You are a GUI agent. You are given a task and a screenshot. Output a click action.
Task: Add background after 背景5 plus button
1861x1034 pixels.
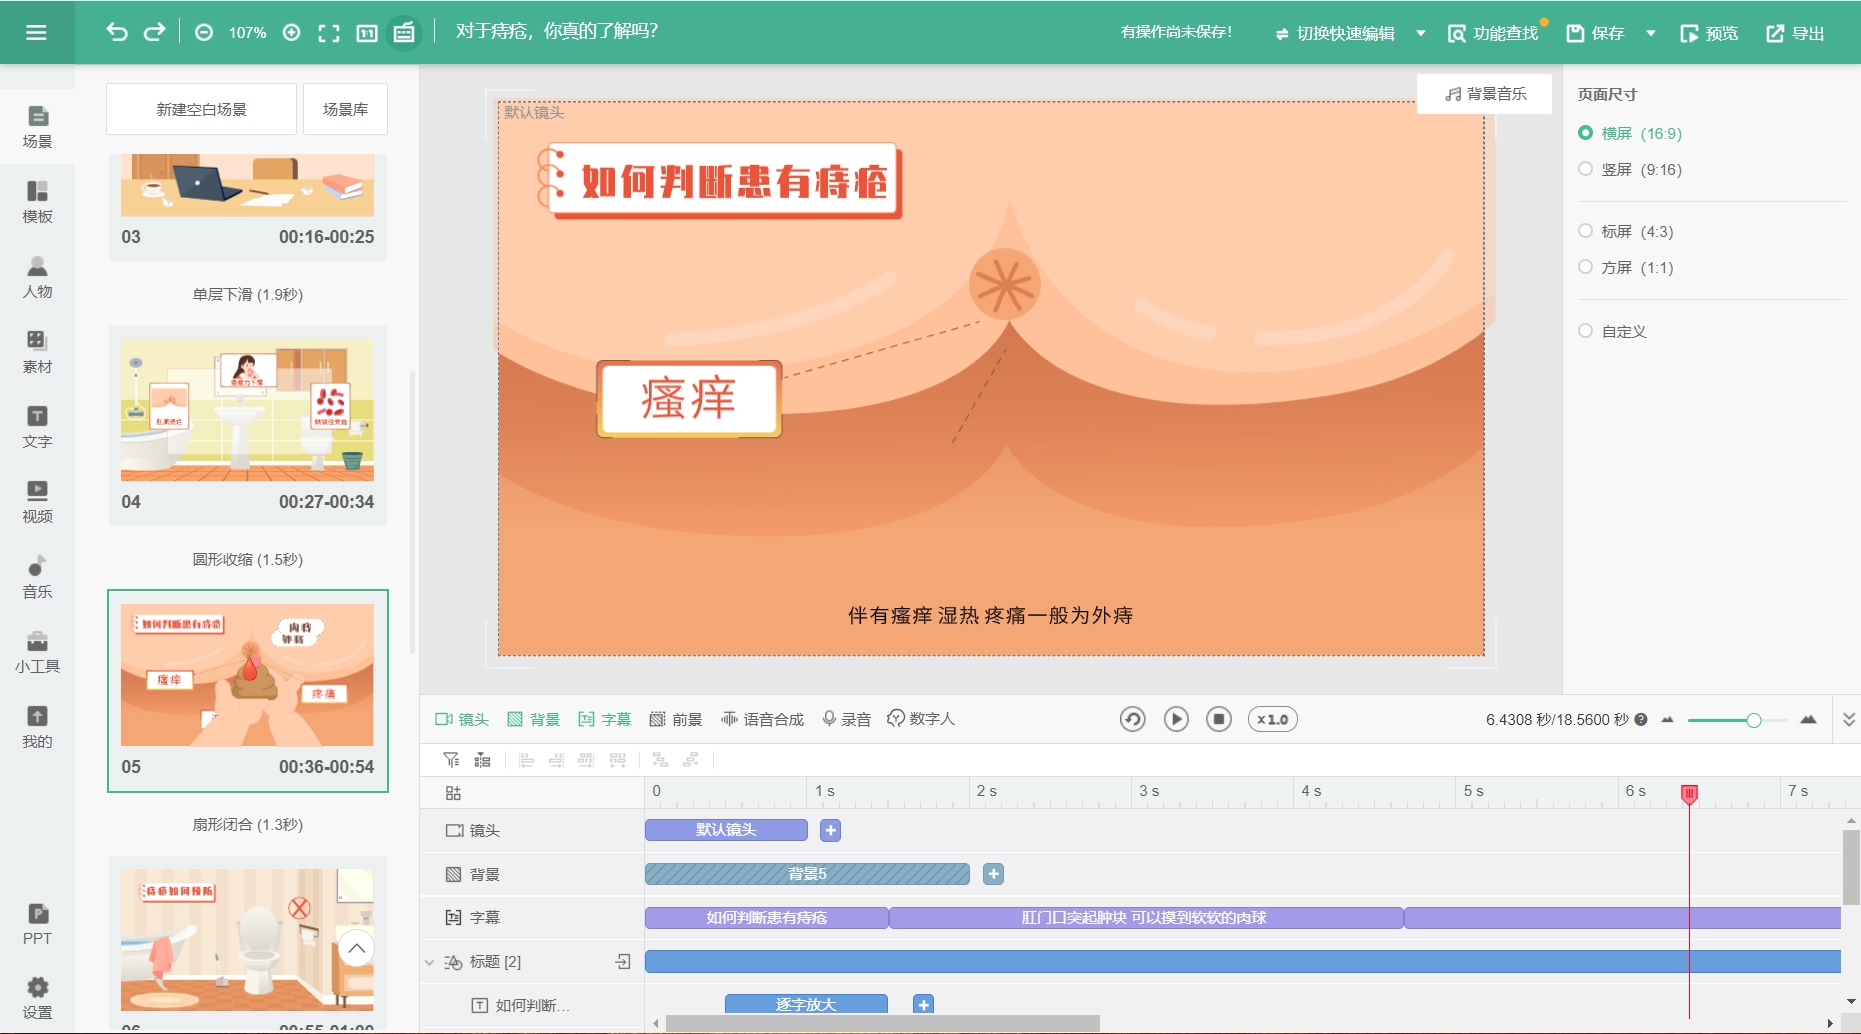(x=993, y=874)
